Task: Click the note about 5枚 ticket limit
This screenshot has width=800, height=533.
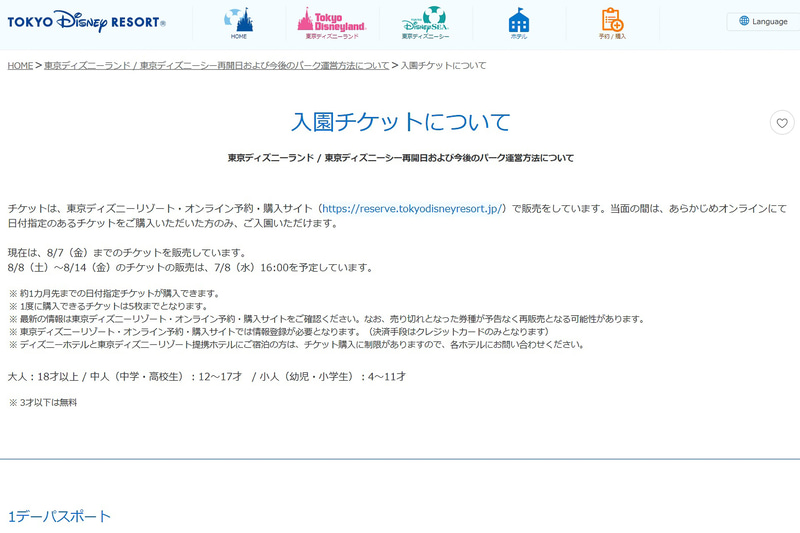Action: pyautogui.click(x=108, y=306)
